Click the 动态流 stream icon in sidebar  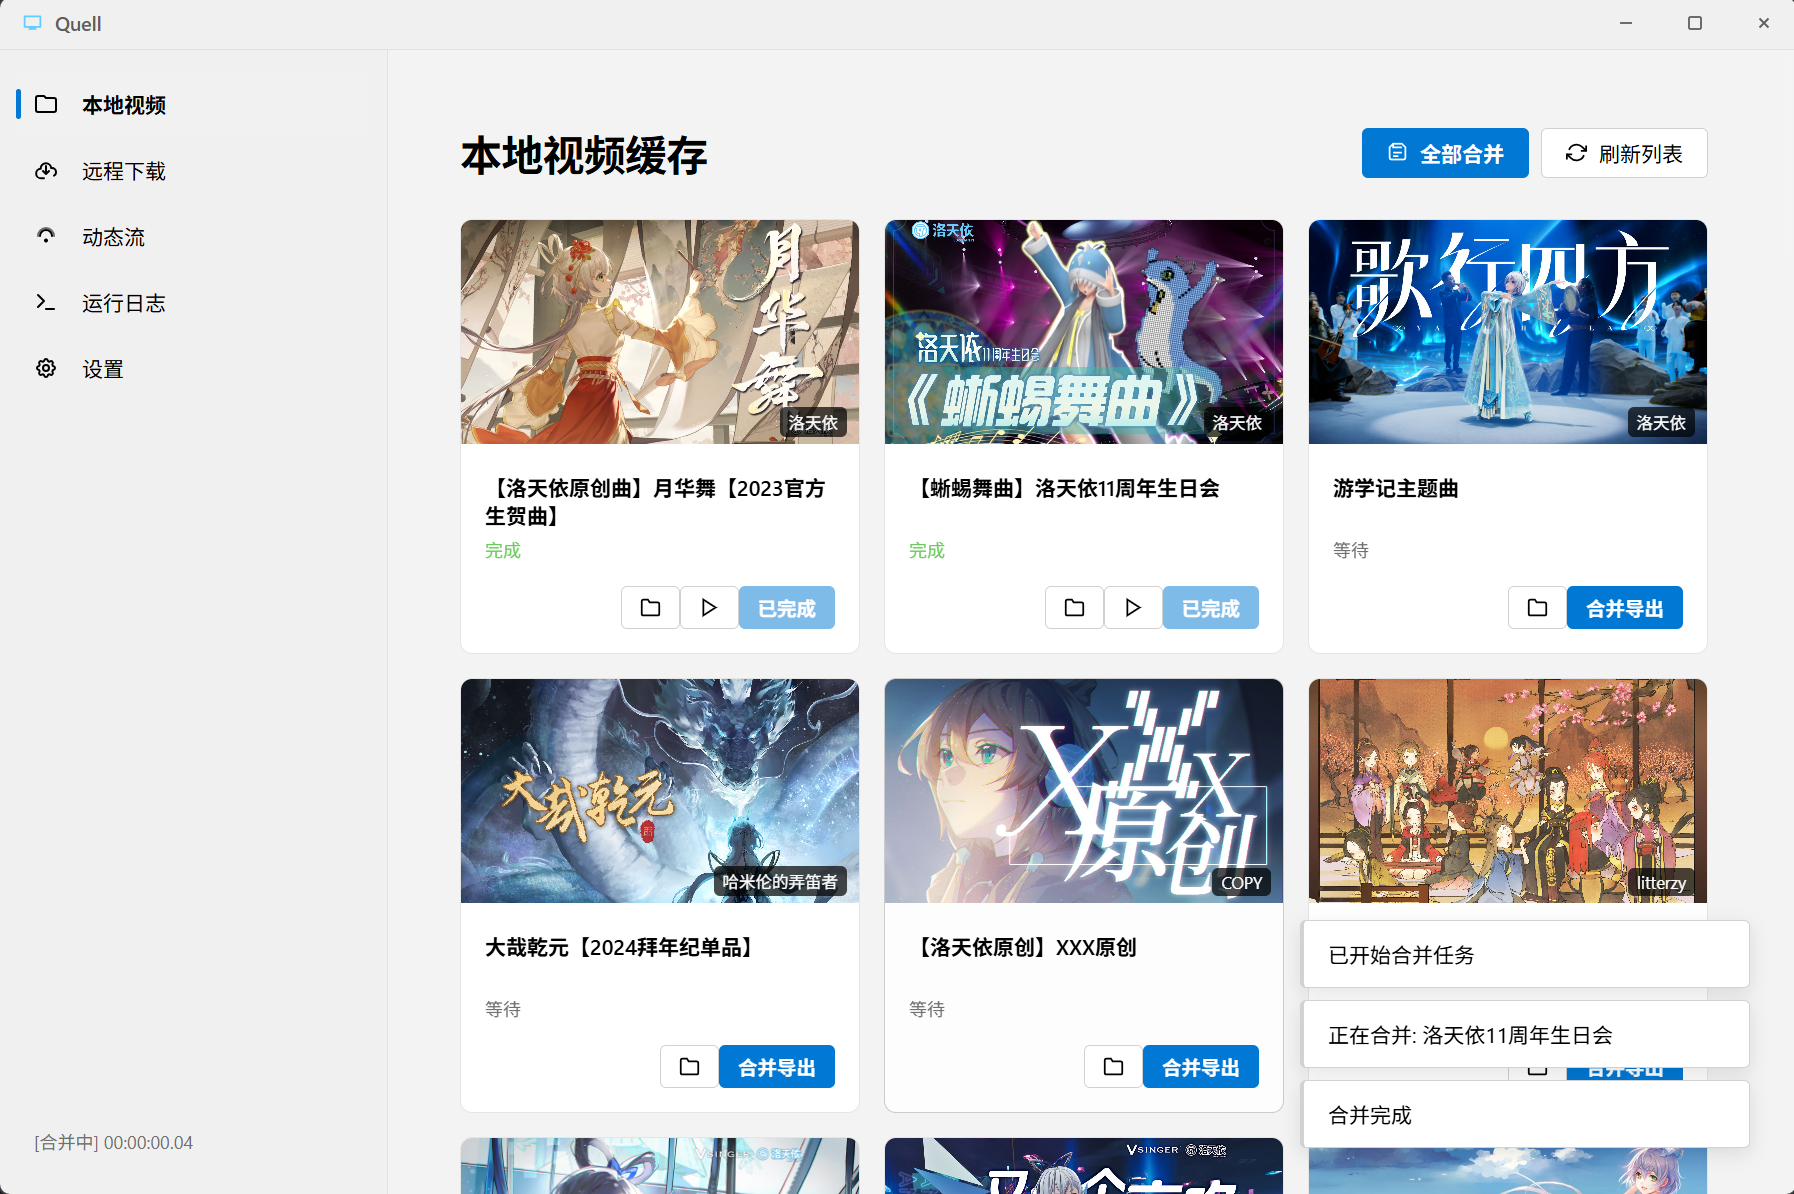(46, 236)
